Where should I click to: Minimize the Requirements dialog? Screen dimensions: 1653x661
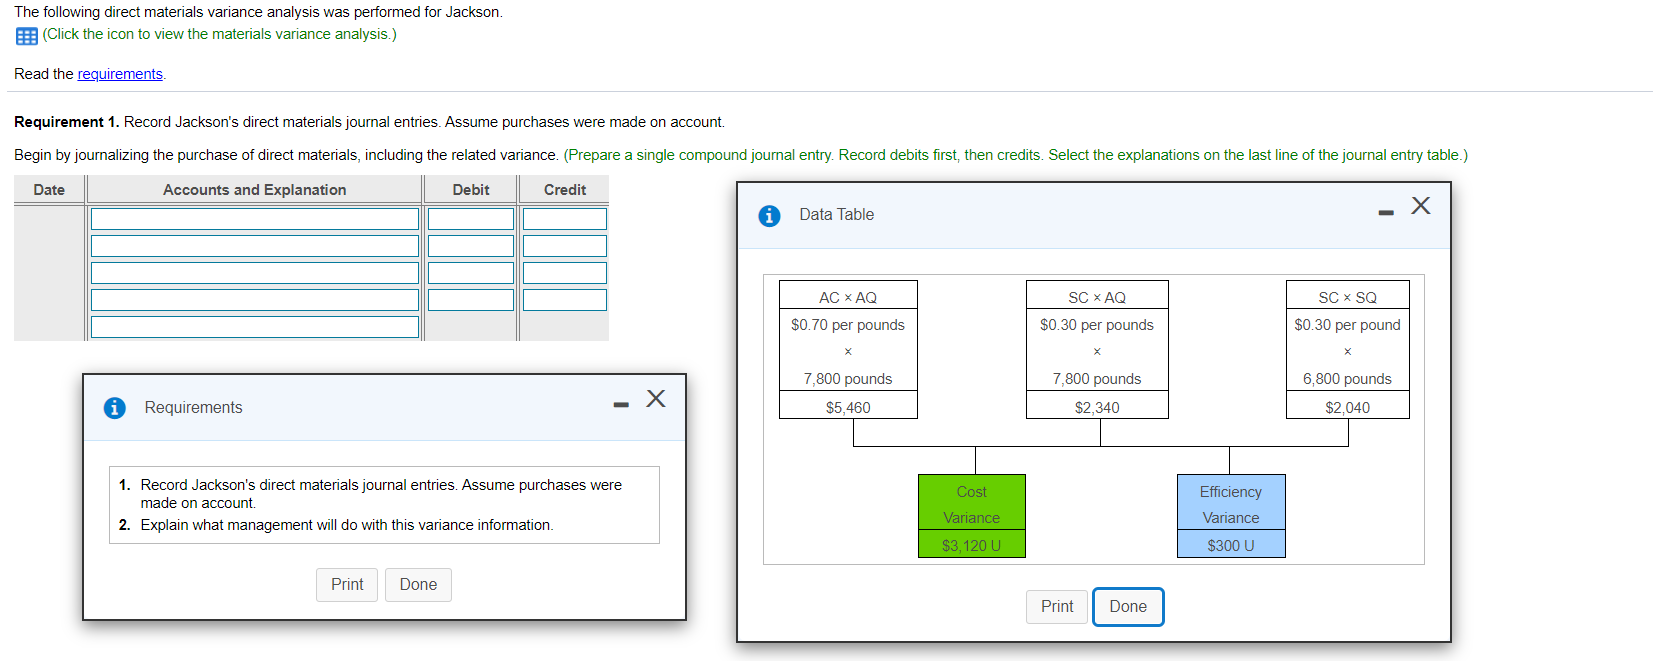621,405
